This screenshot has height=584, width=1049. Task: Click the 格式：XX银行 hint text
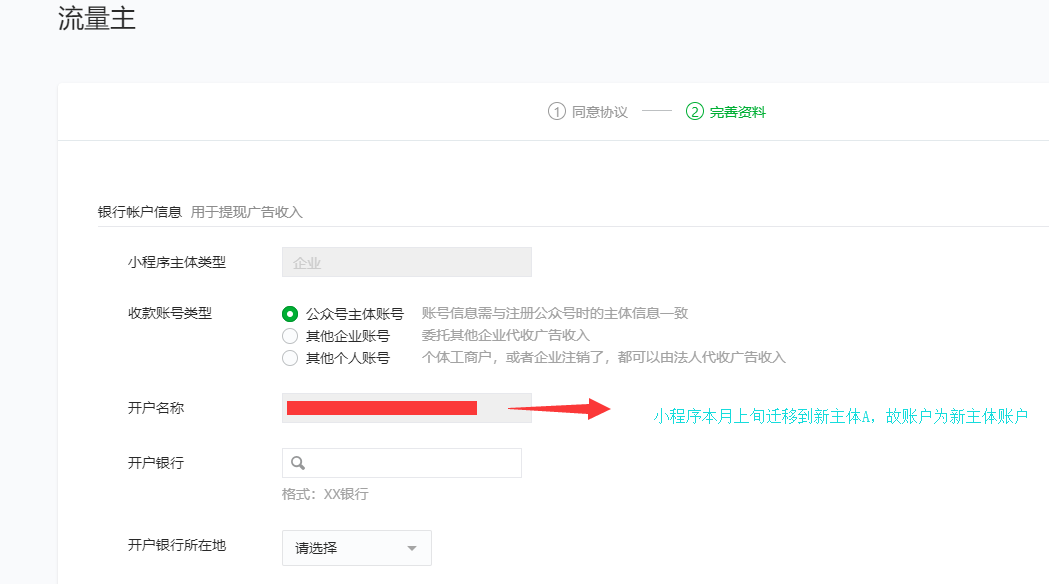click(x=325, y=494)
